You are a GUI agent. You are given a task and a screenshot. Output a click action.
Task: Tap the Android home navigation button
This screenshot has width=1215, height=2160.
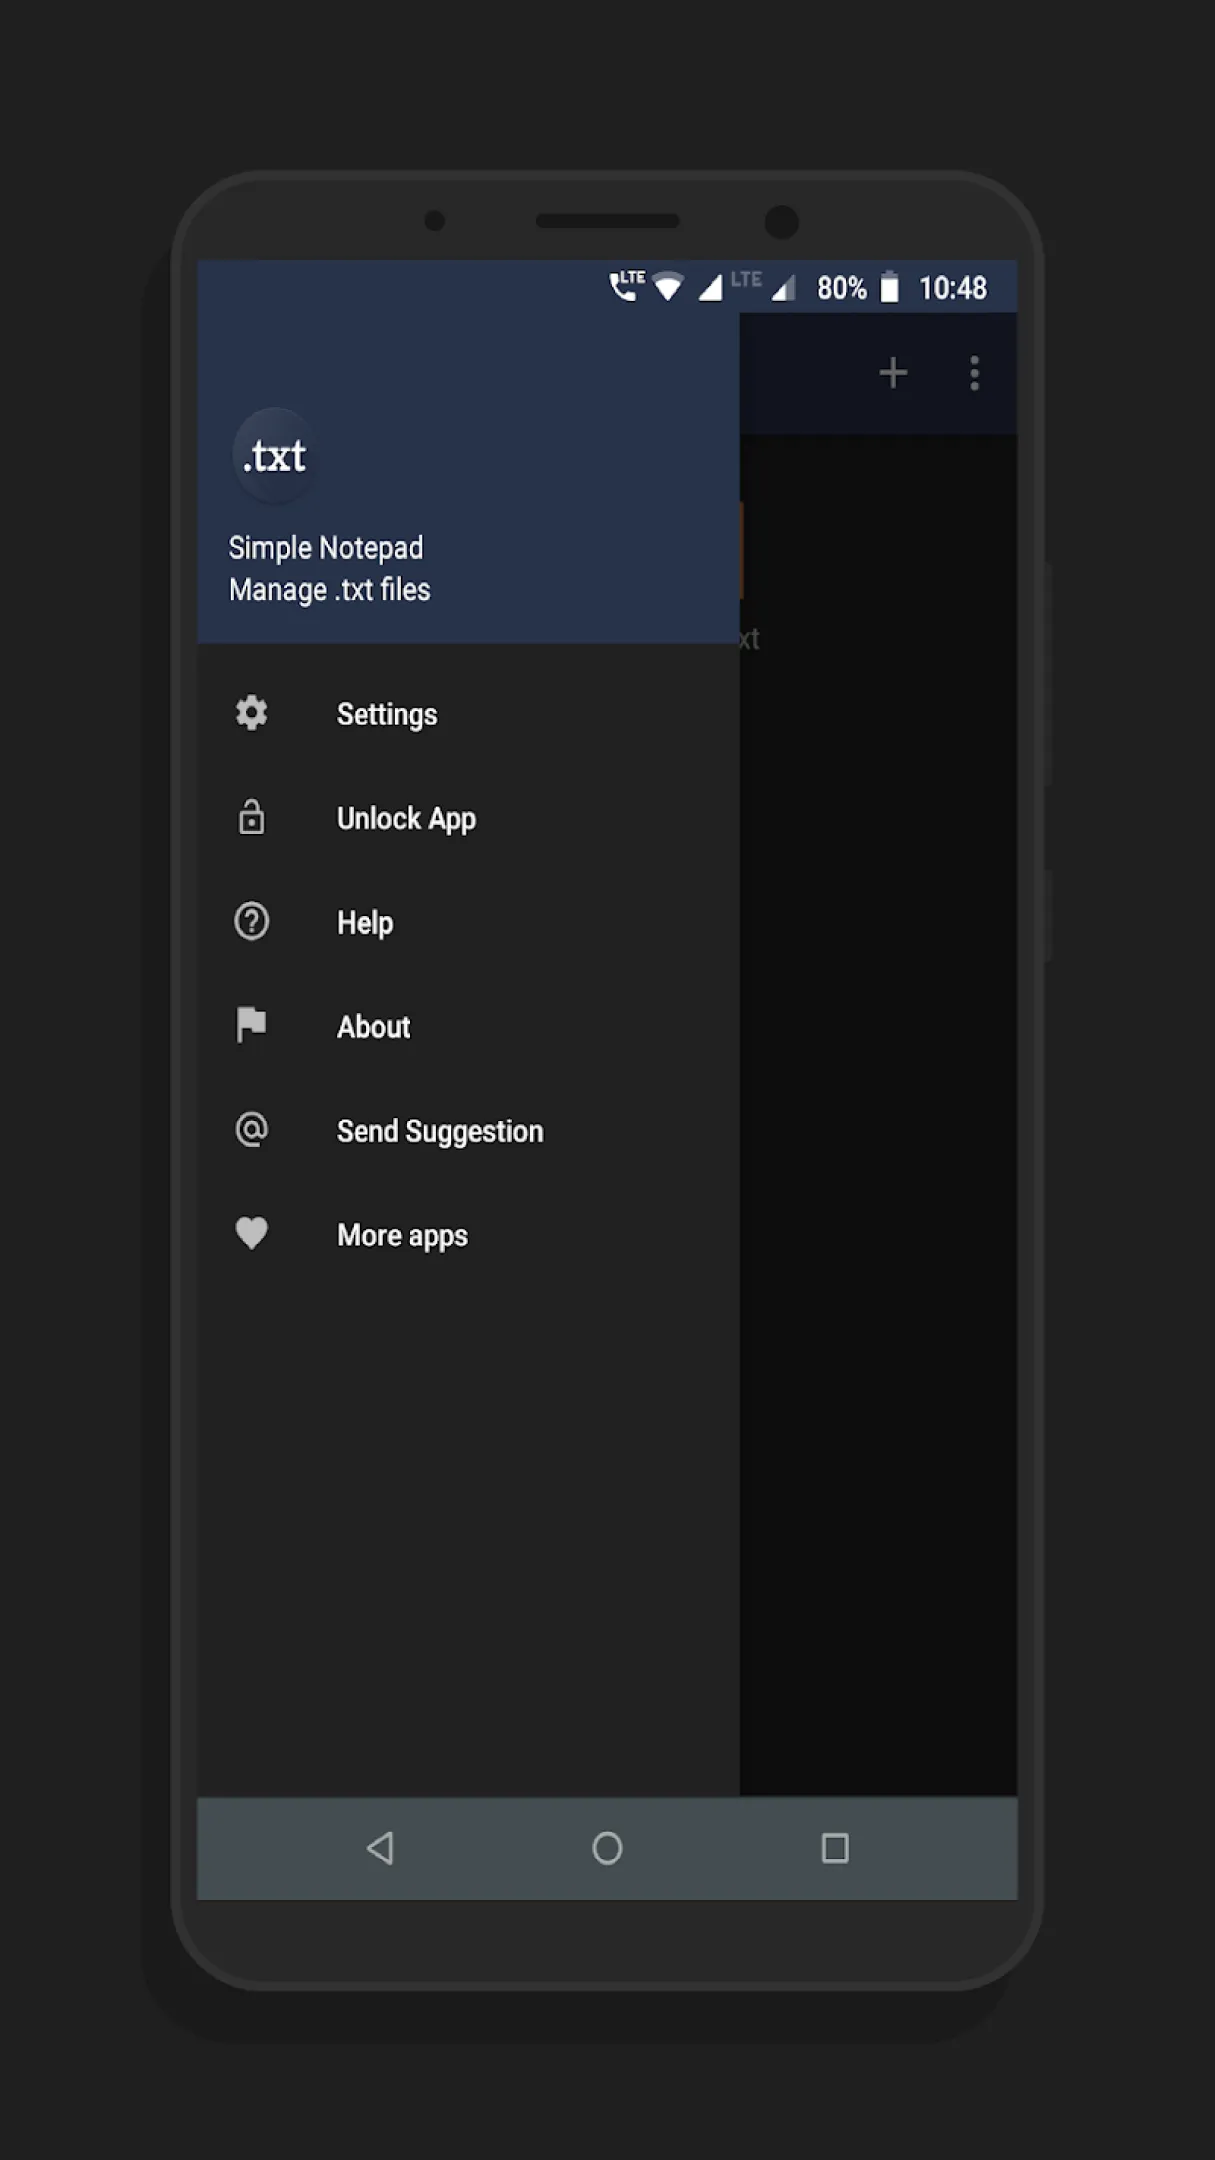point(607,1848)
